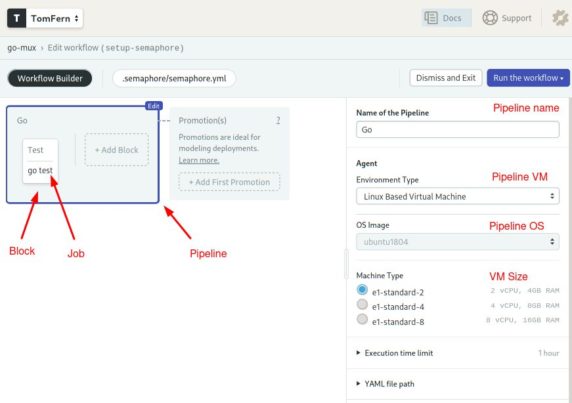Click the Support lifebuoy icon
Image resolution: width=572 pixels, height=403 pixels.
490,18
